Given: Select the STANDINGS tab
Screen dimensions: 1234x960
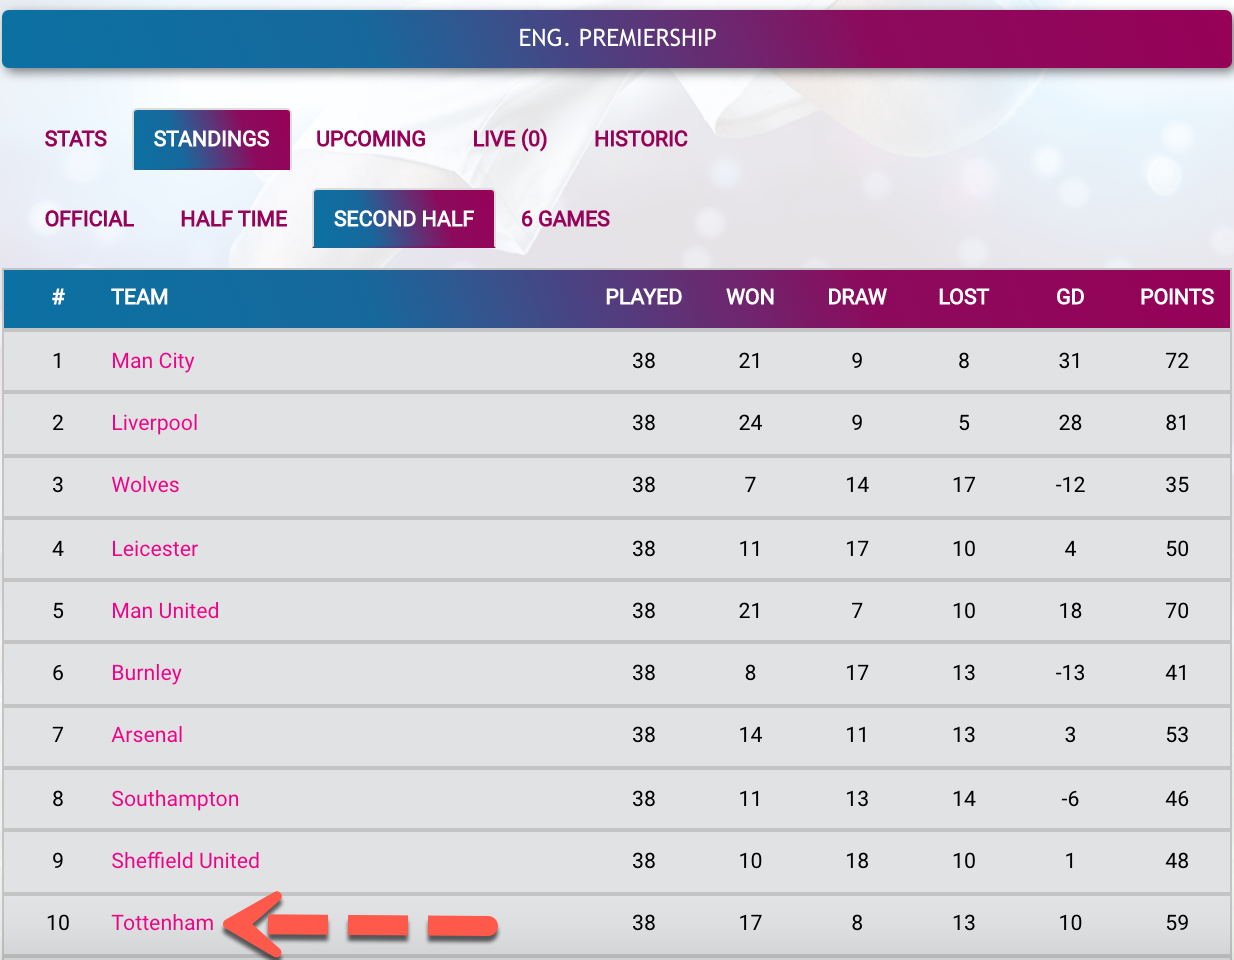Looking at the screenshot, I should coord(212,139).
